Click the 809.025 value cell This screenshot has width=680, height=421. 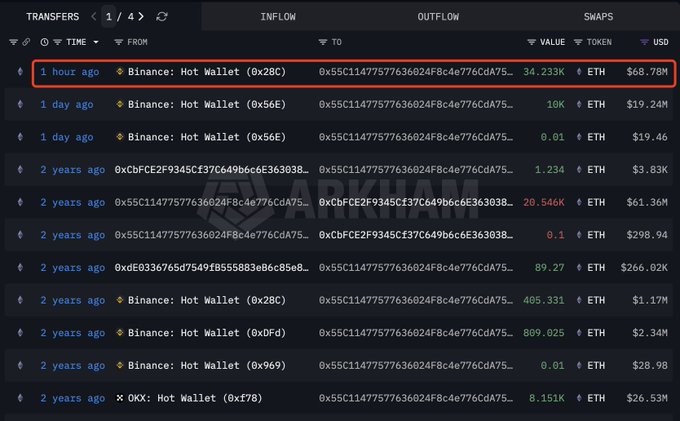pyautogui.click(x=544, y=333)
